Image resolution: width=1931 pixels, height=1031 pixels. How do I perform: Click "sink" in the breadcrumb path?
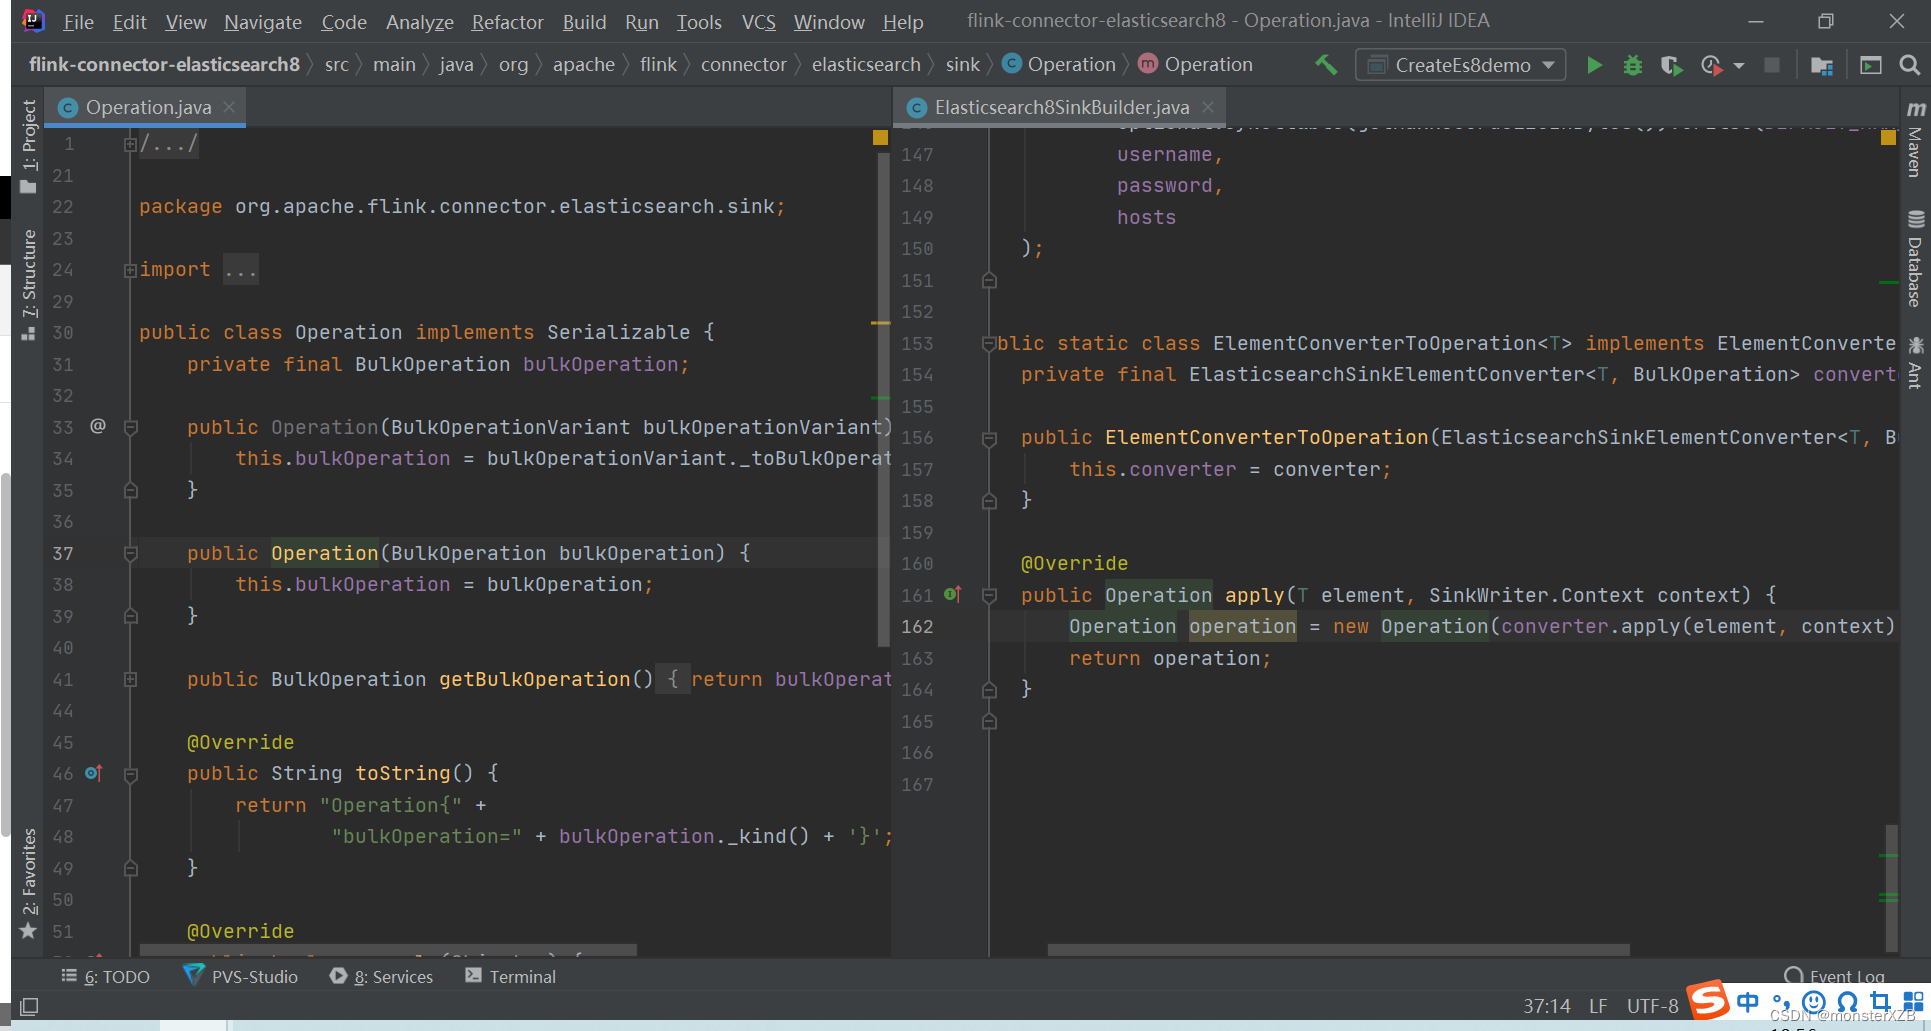click(962, 64)
